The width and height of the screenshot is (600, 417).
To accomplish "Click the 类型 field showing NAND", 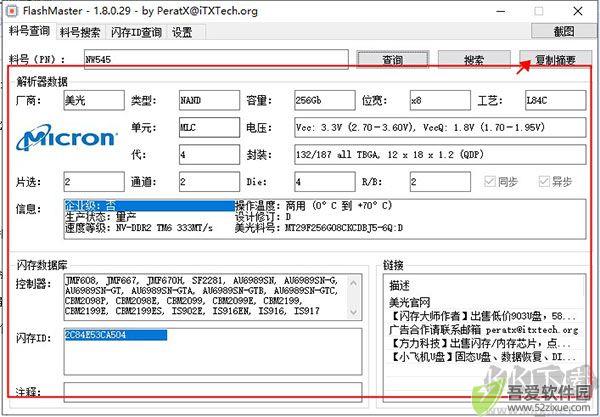I will pyautogui.click(x=209, y=100).
